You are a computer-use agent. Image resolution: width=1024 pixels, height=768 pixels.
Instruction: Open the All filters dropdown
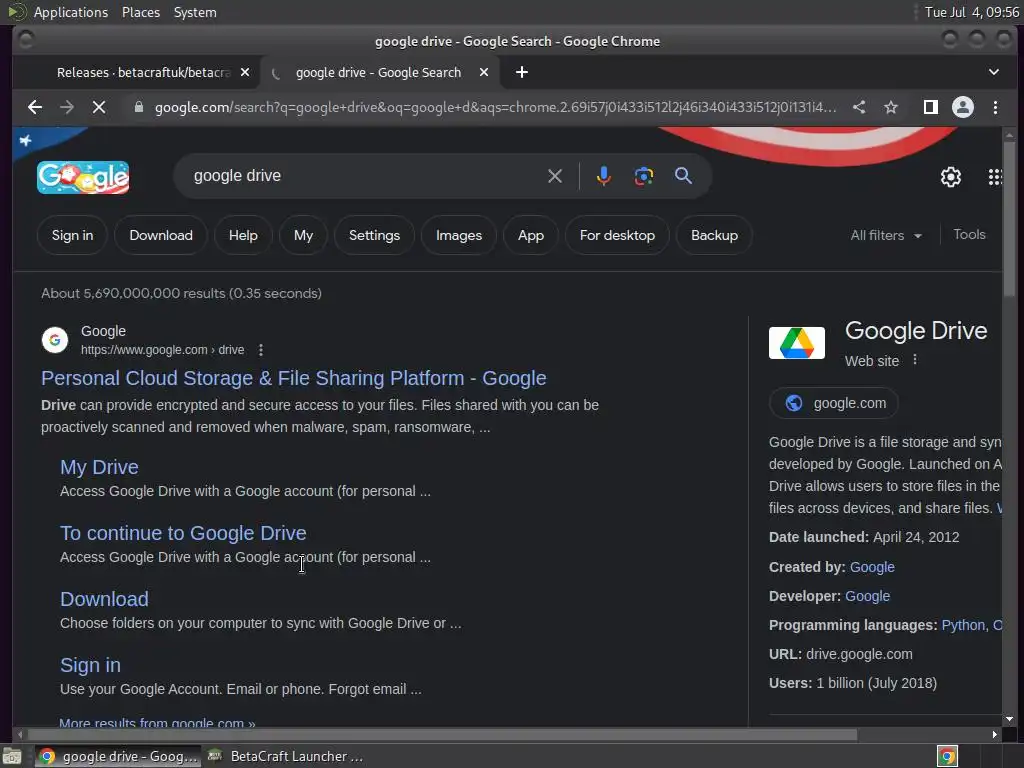point(886,235)
